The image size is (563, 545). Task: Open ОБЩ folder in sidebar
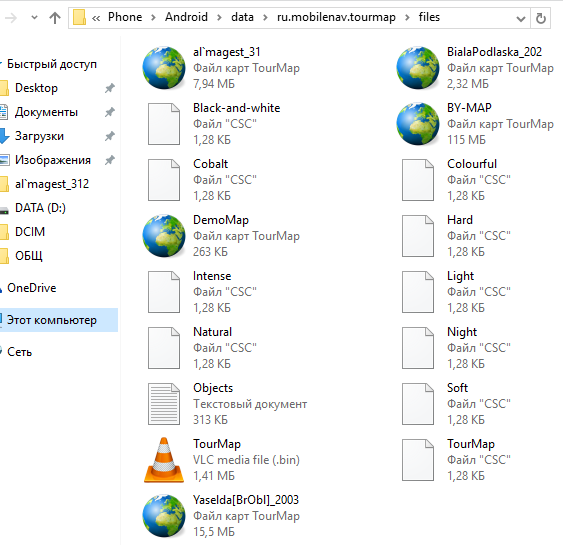(29, 256)
